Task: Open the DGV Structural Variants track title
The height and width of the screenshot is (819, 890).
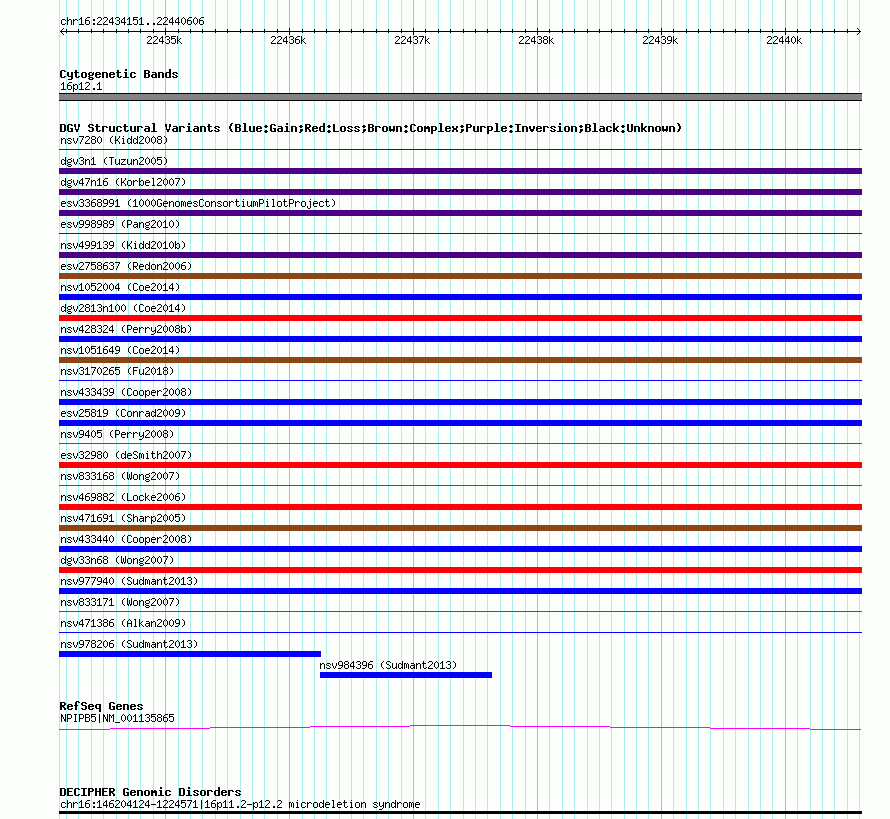Action: point(371,128)
